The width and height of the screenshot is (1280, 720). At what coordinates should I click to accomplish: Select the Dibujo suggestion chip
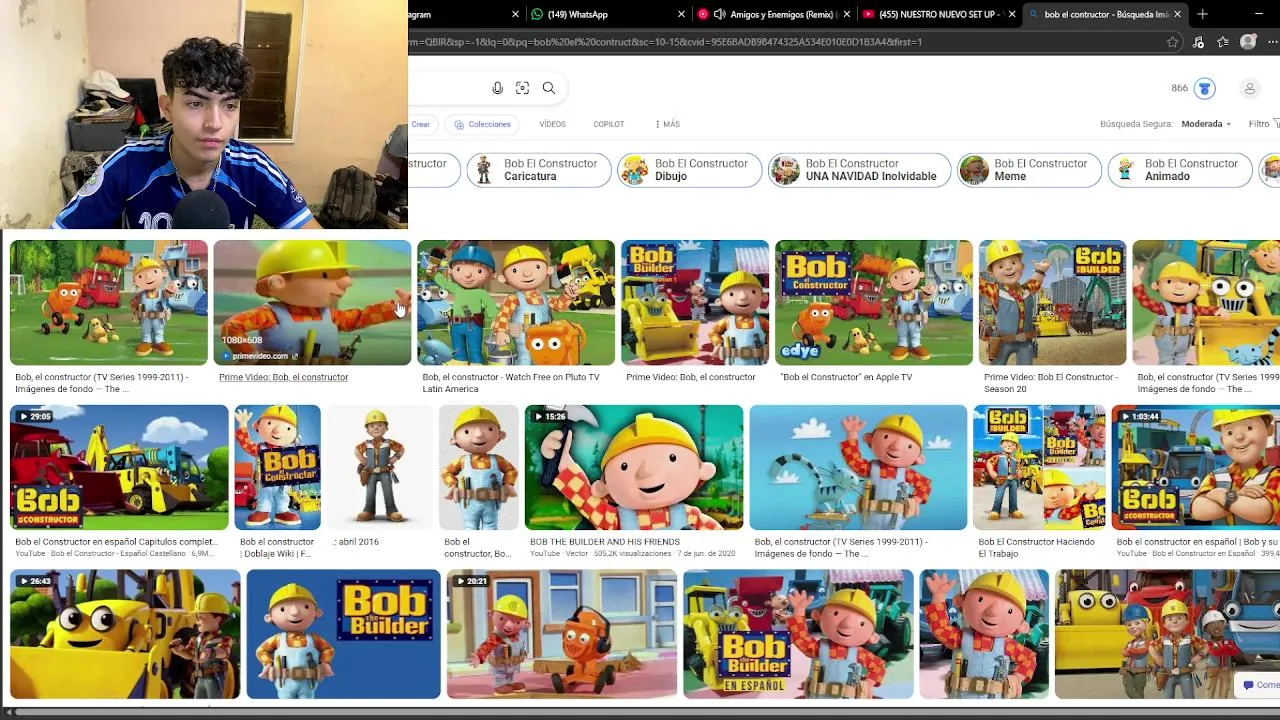(689, 170)
